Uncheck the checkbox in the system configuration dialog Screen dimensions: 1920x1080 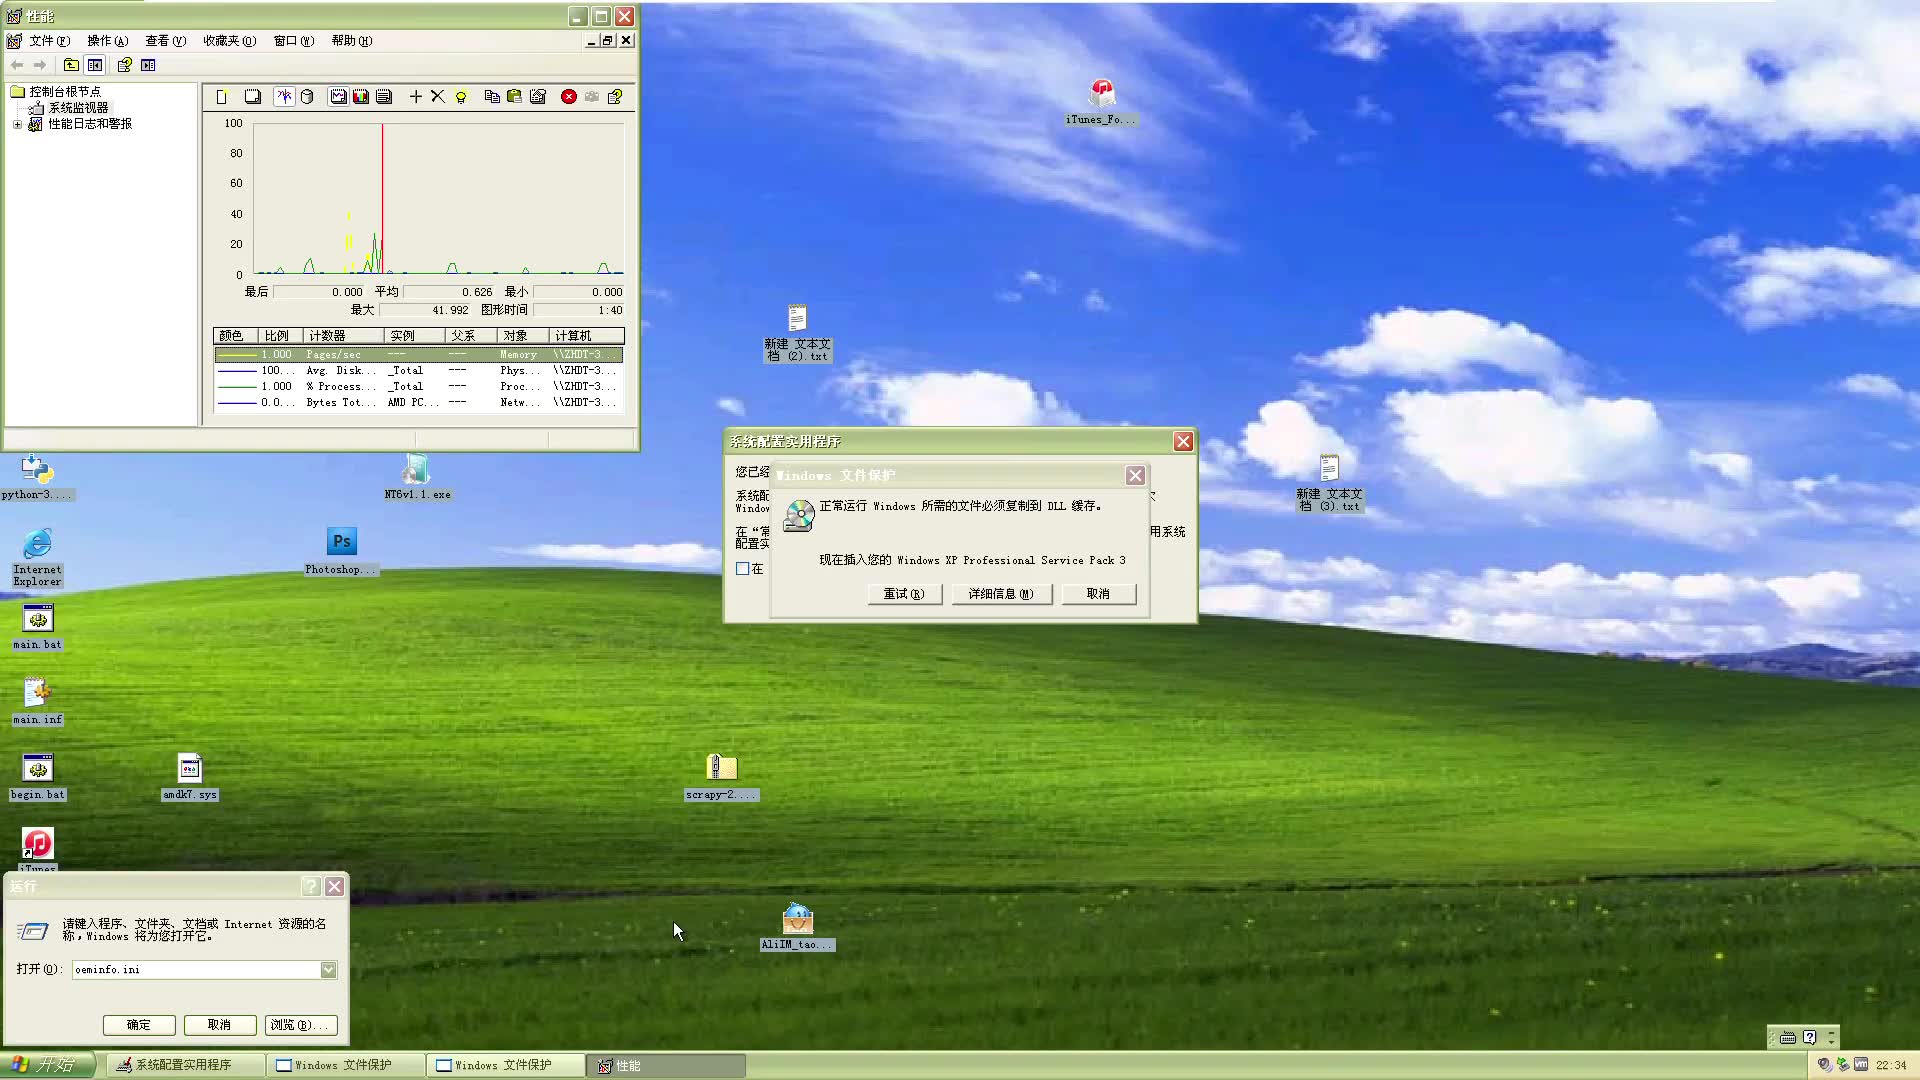click(x=743, y=568)
